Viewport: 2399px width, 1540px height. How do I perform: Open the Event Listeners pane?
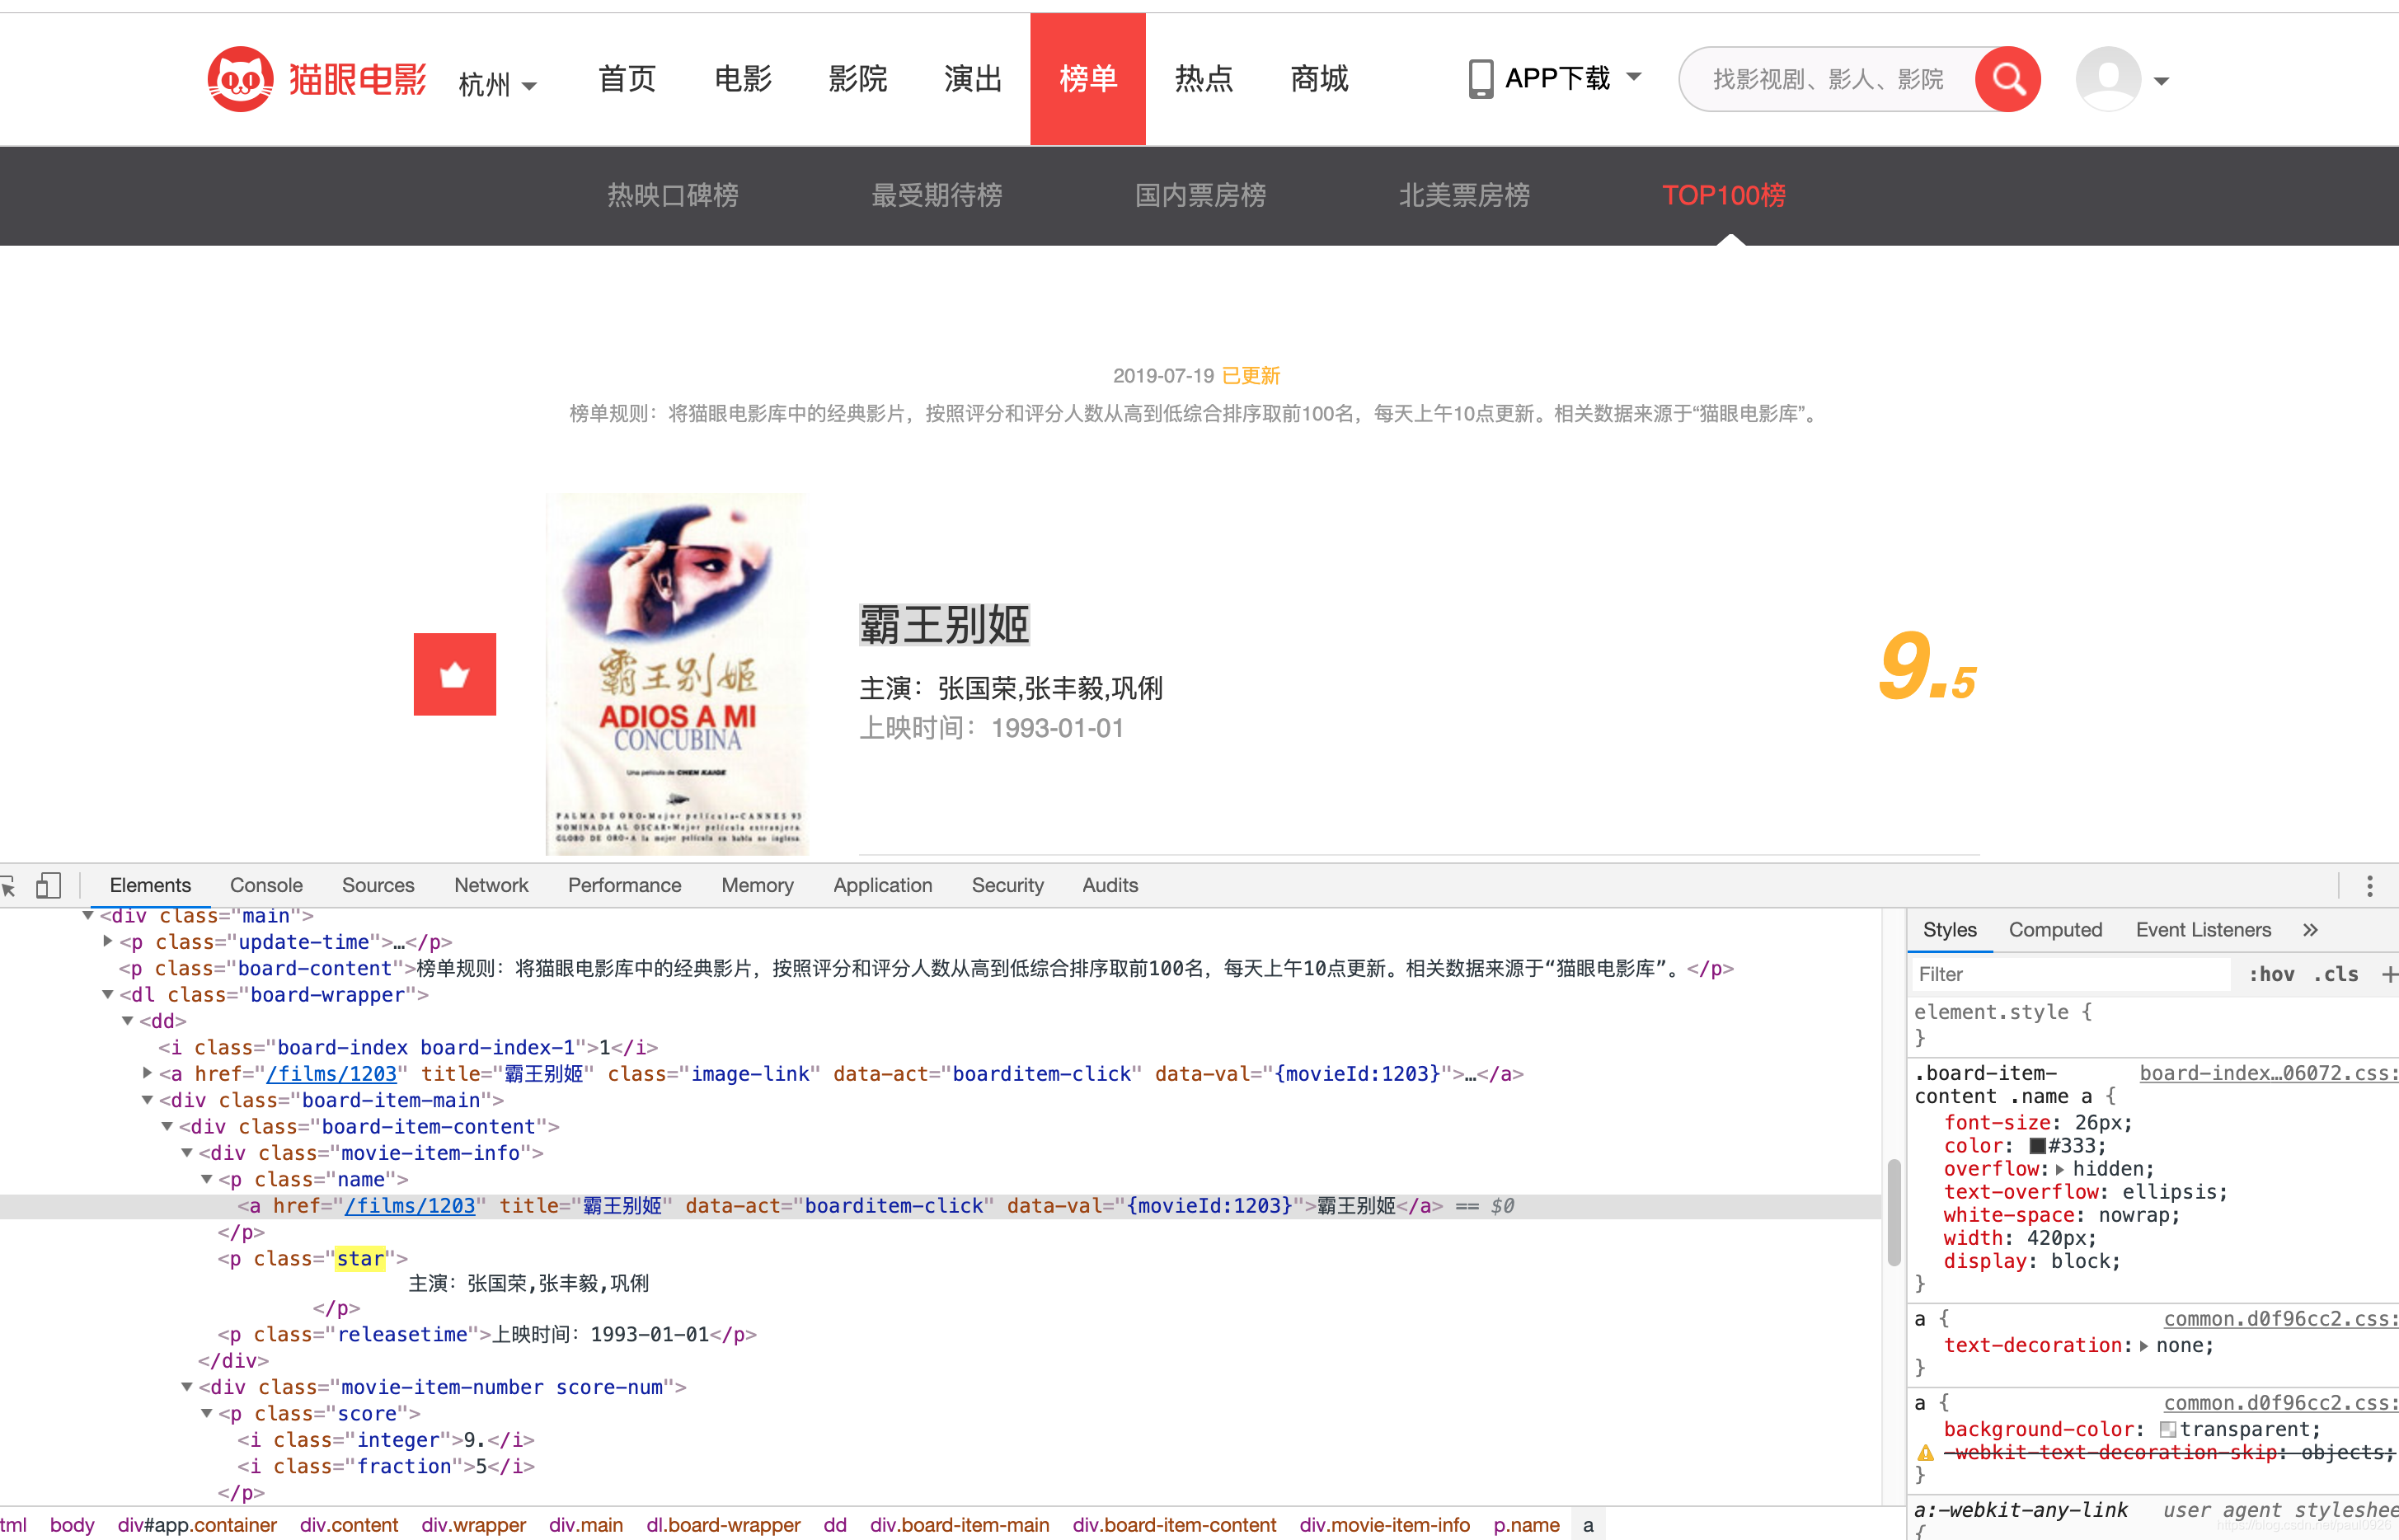click(2204, 930)
